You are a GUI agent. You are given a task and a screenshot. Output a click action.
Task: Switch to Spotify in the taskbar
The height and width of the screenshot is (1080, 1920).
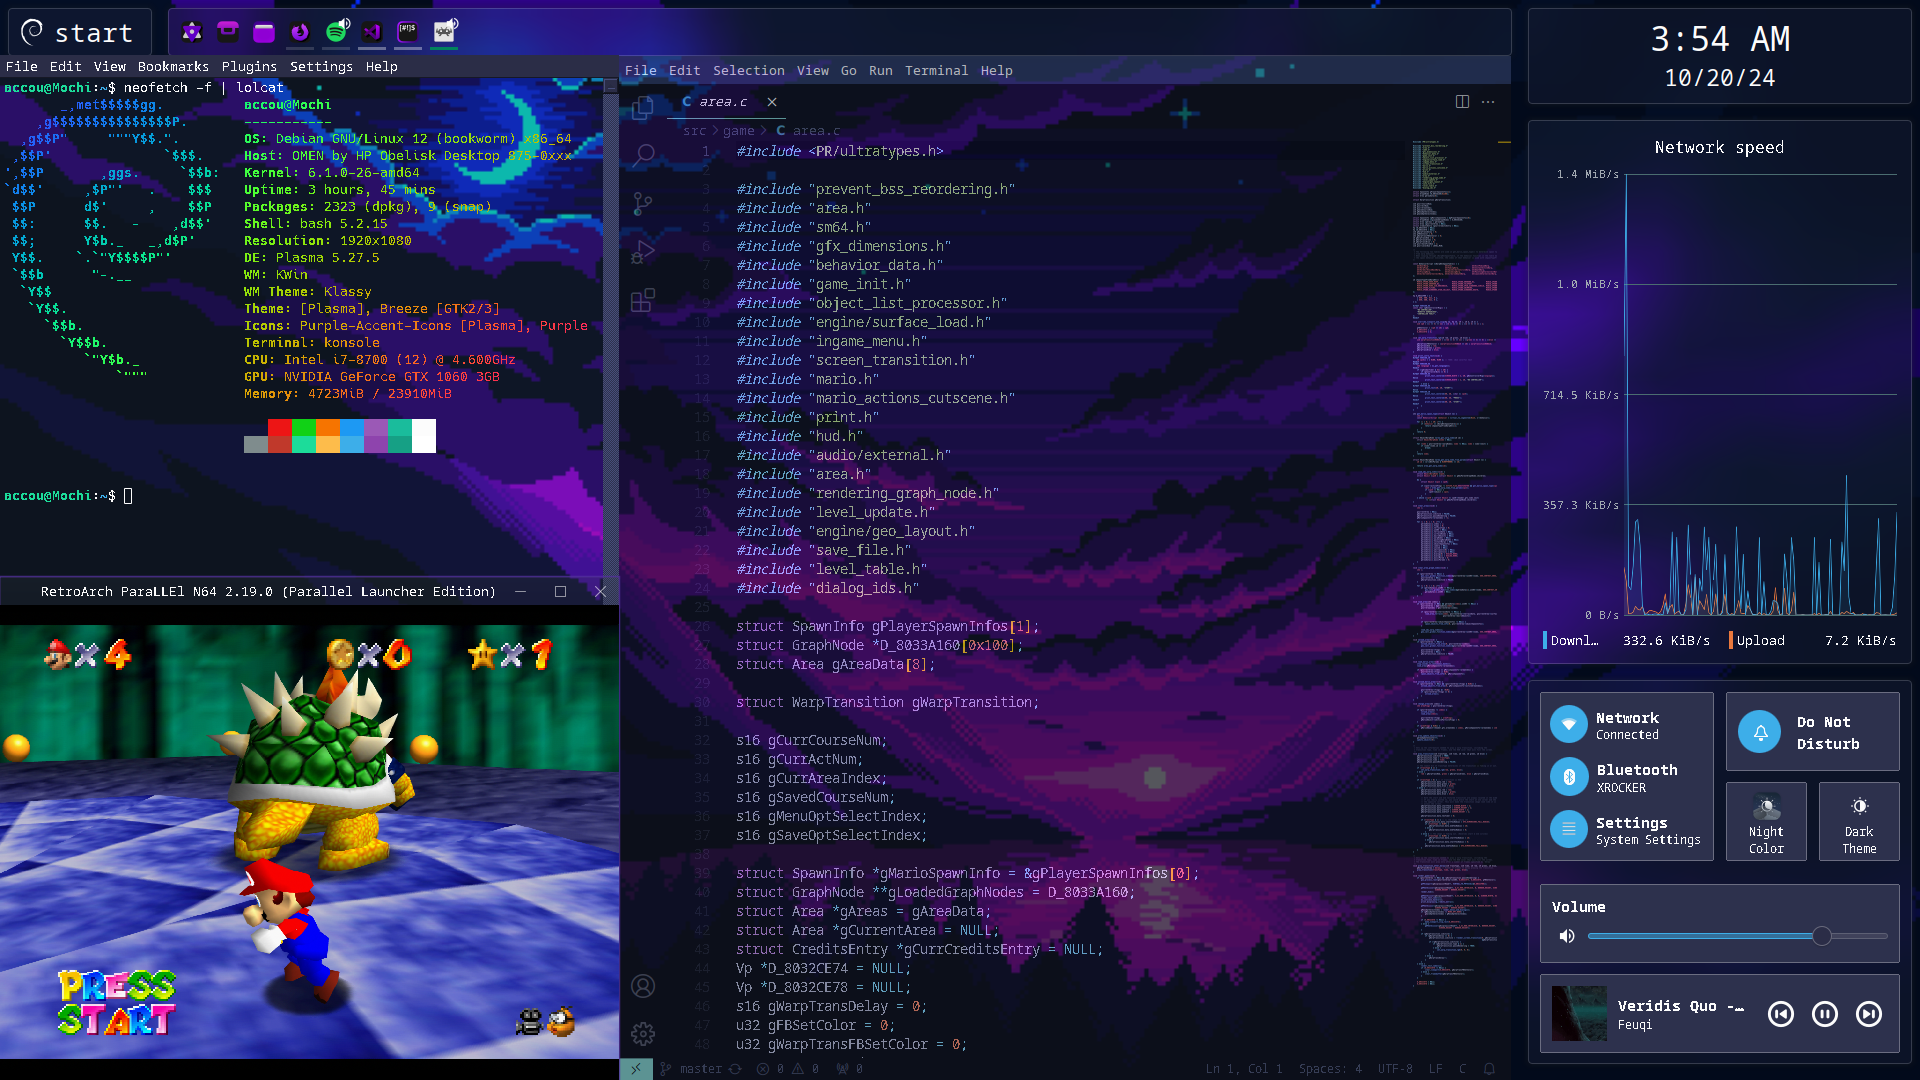337,32
